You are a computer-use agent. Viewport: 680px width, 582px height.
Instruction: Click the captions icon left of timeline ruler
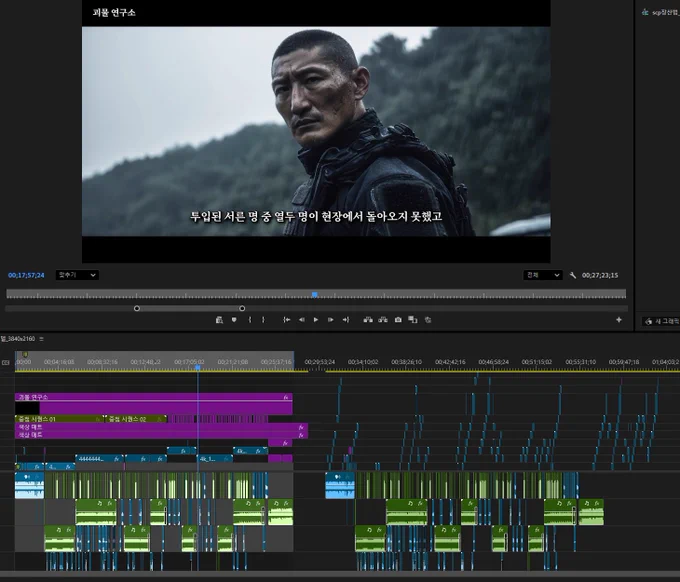[x=6, y=362]
